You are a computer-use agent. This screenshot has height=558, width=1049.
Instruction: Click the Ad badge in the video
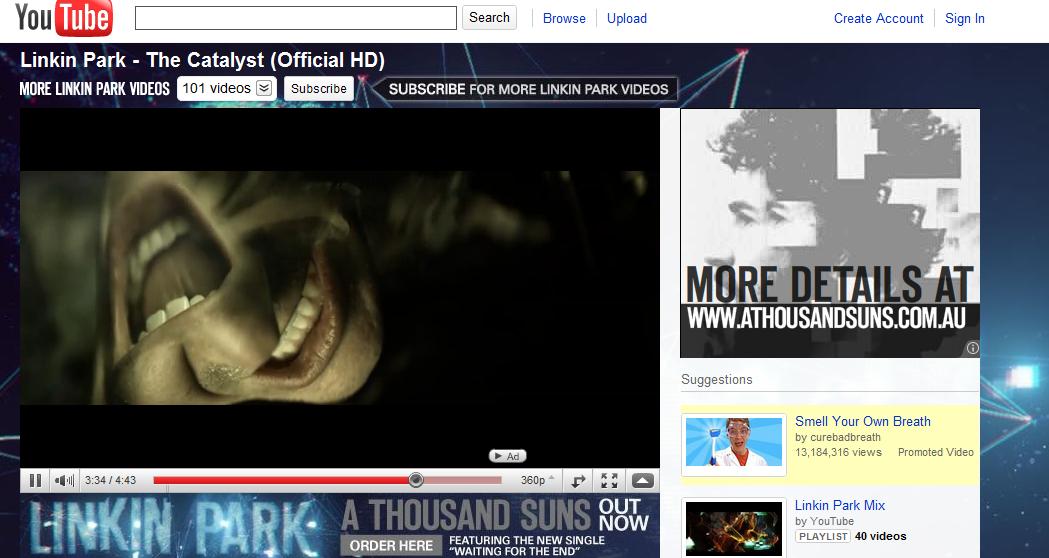508,456
